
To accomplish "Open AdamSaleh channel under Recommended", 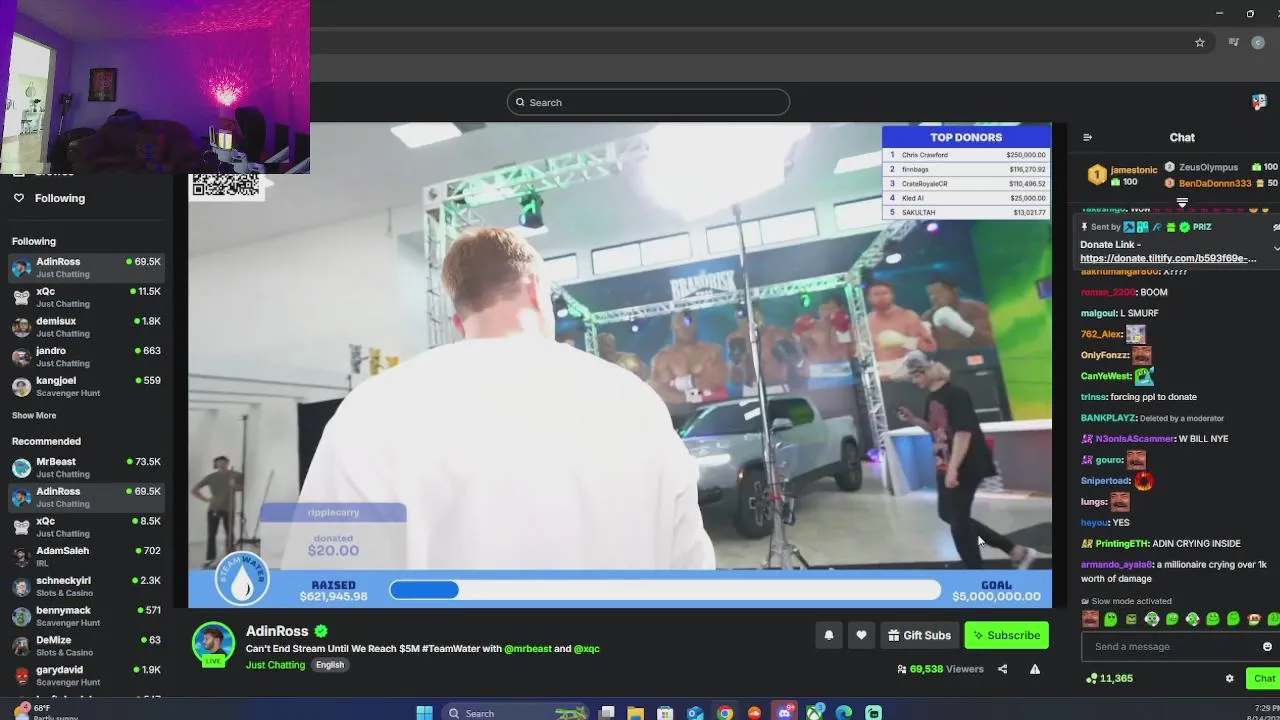I will click(x=86, y=556).
